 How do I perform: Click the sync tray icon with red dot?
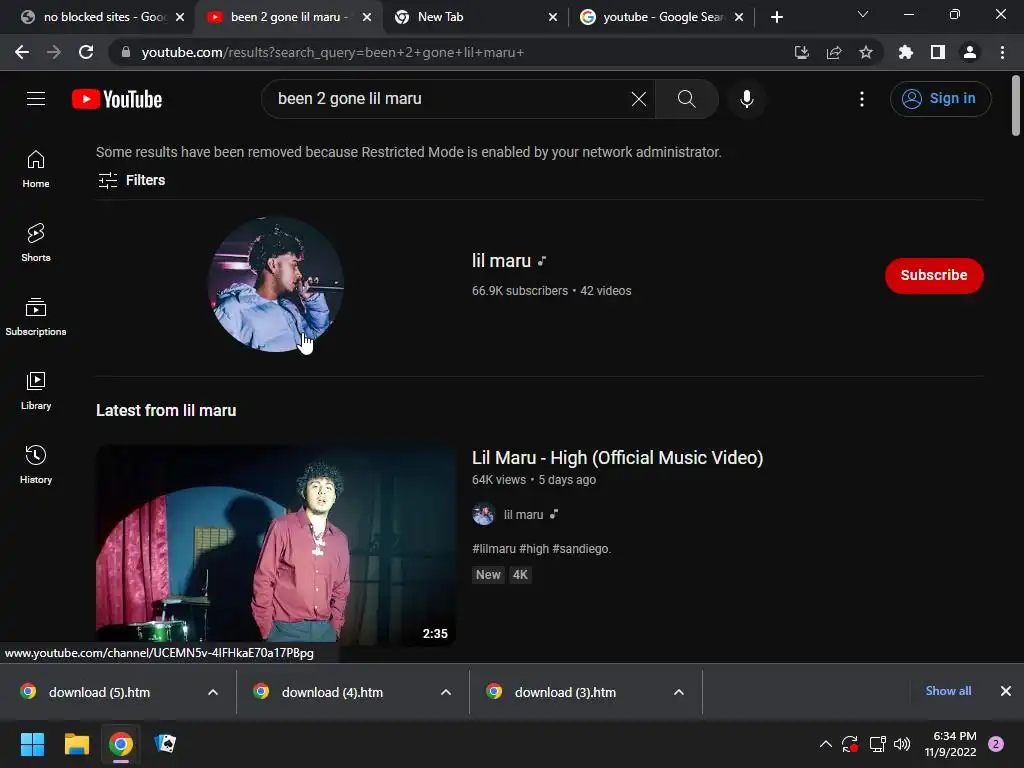850,744
